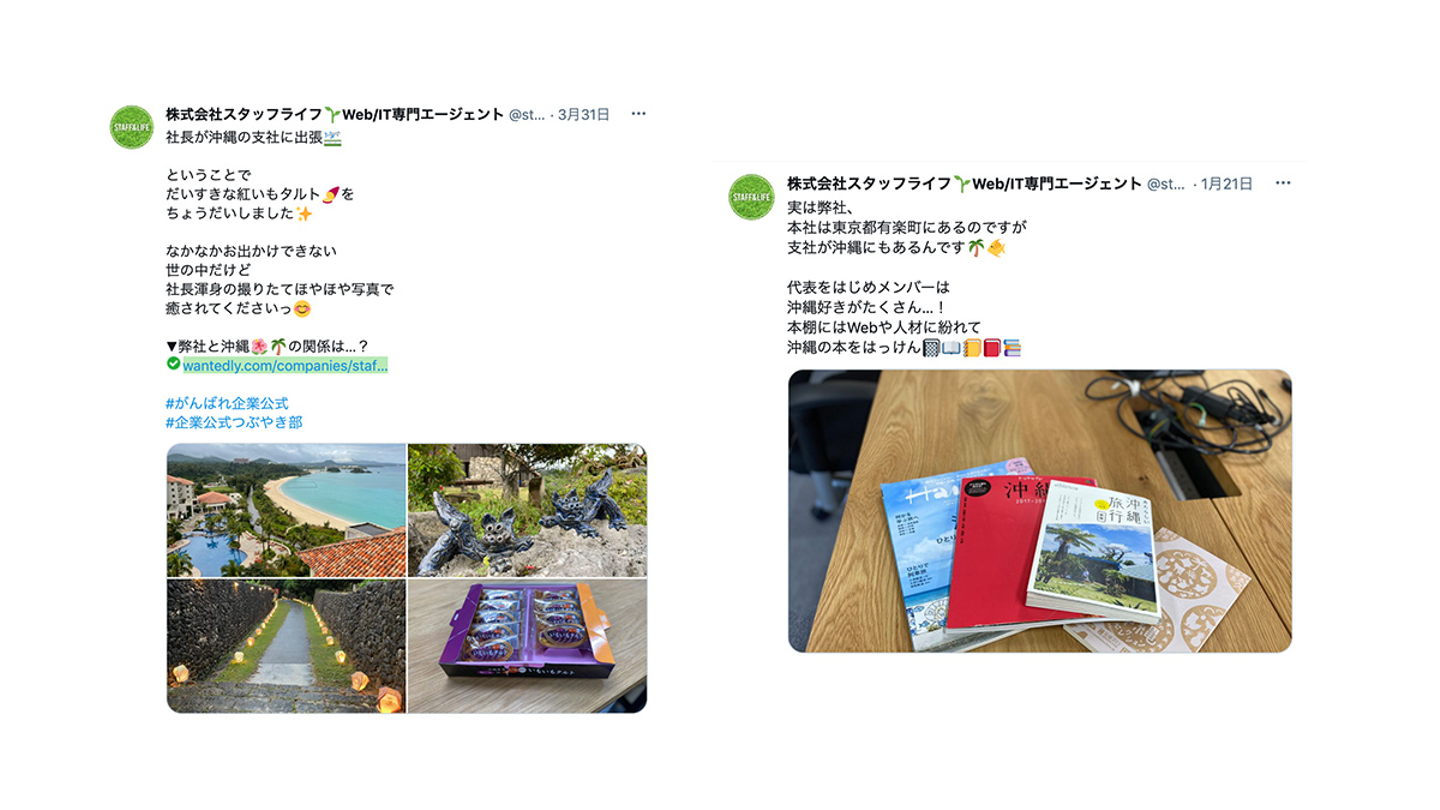Select the @st... handle on the right tweet
The width and height of the screenshot is (1440, 810).
coord(1167,184)
